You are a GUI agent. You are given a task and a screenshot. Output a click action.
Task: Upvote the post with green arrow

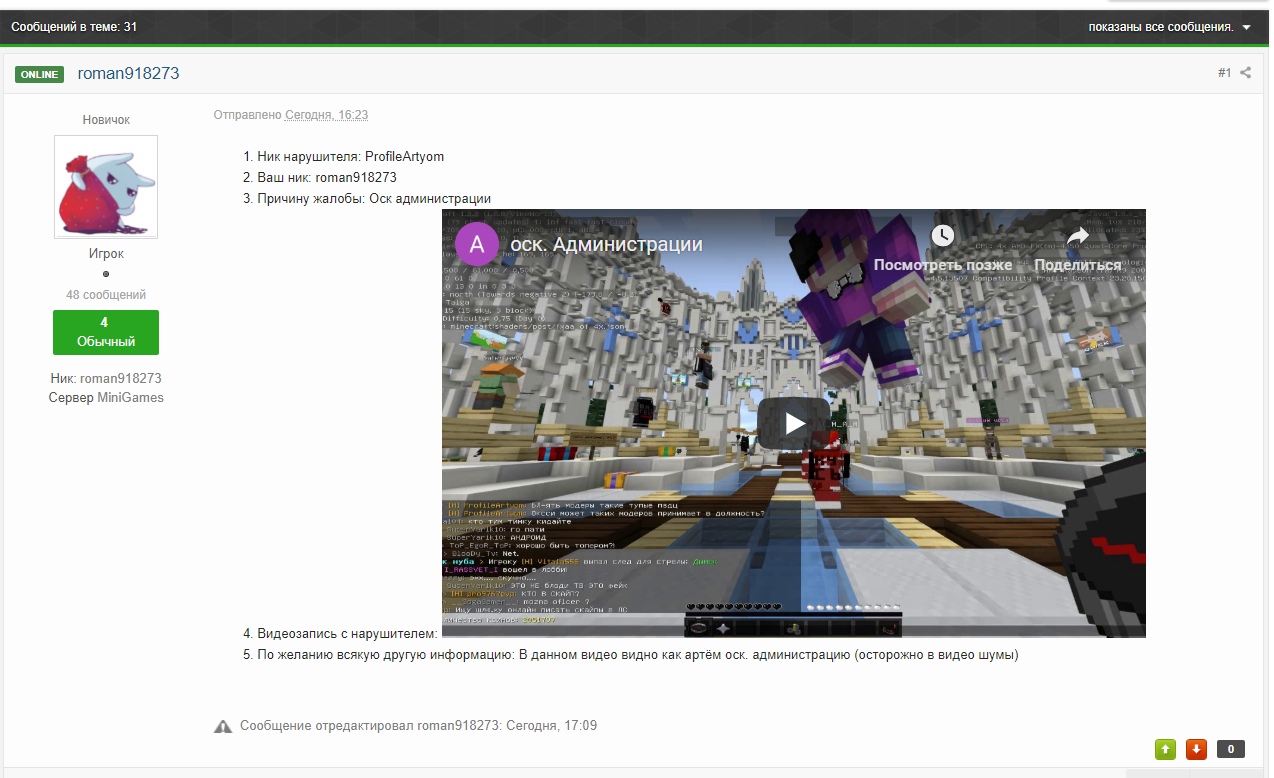coord(1165,749)
